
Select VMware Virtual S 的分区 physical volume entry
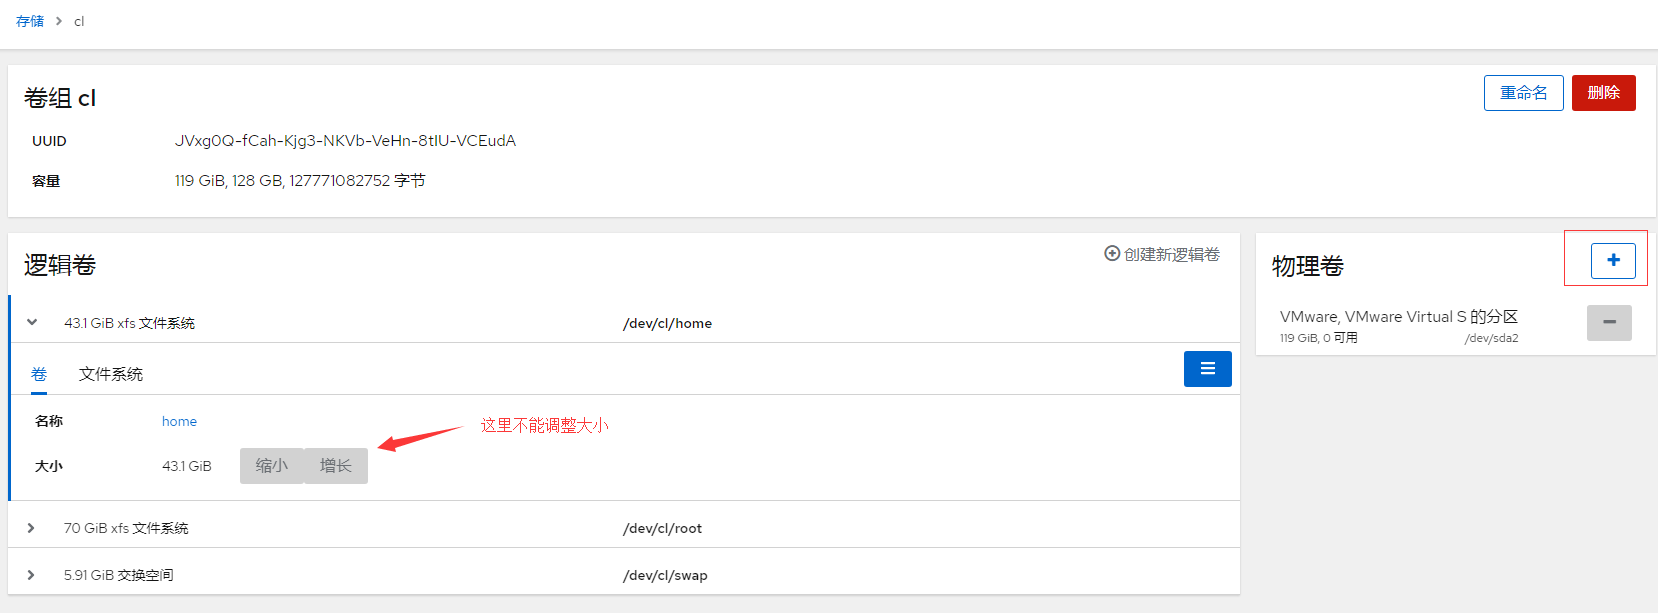1399,317
